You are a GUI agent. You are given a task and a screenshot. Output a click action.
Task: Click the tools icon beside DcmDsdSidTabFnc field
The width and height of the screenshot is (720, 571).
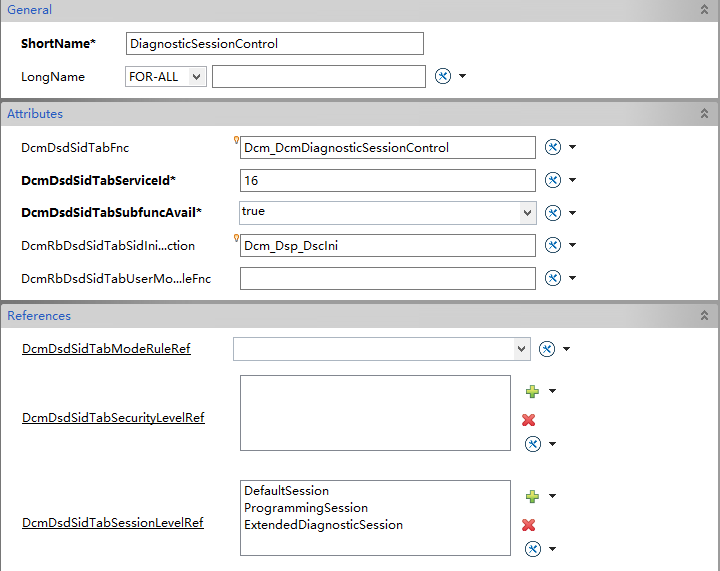tap(552, 147)
